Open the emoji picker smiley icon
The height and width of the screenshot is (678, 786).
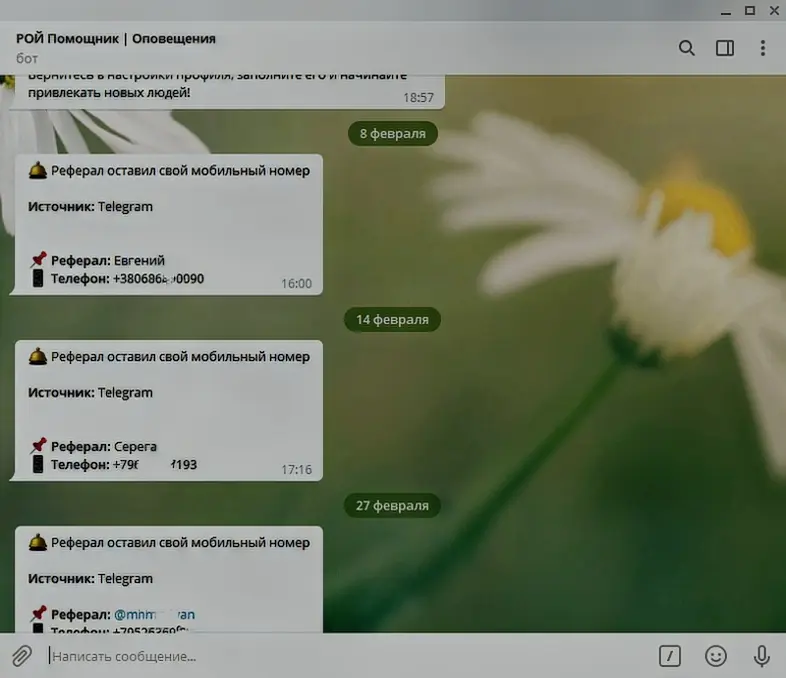(716, 655)
